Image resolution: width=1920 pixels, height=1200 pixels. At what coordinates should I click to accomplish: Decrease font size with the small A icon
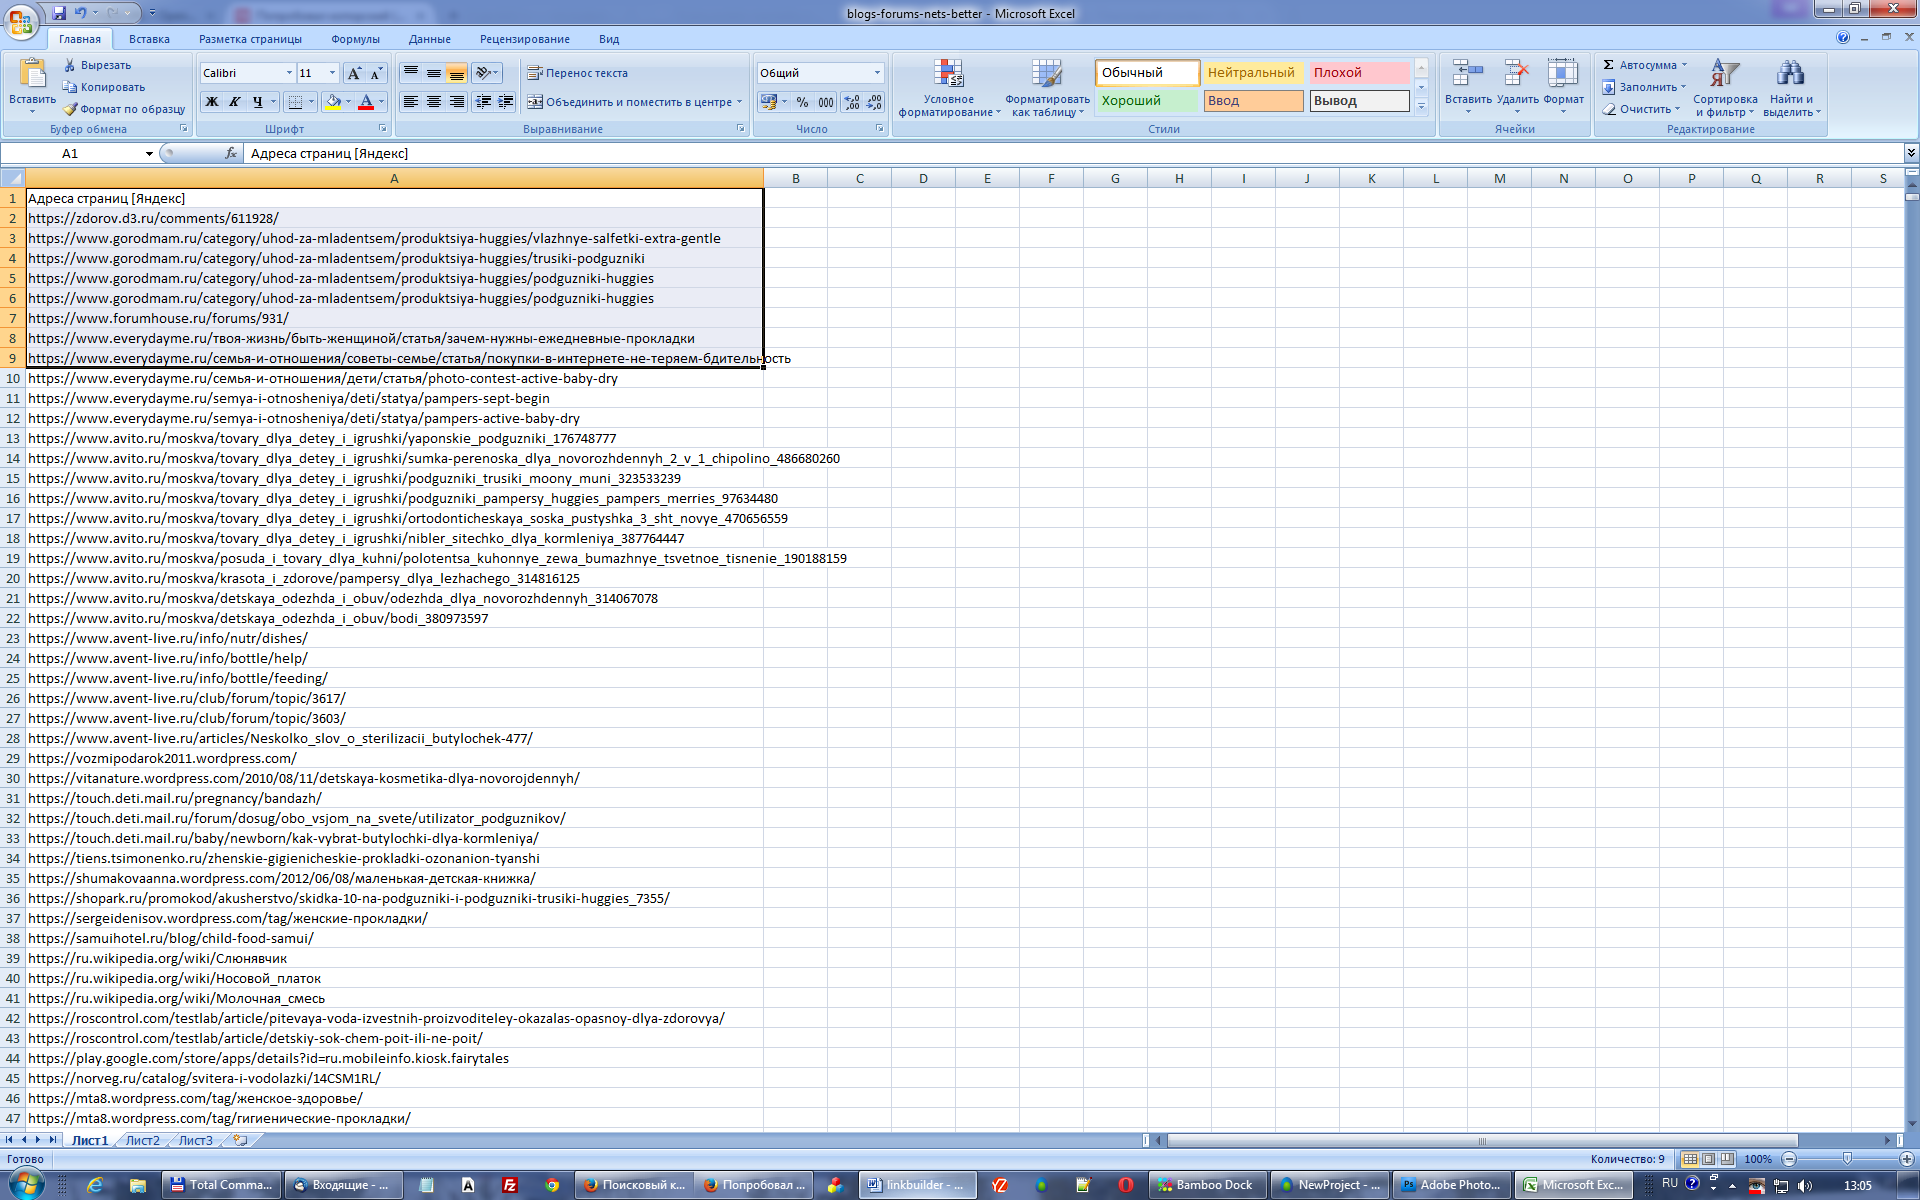376,73
